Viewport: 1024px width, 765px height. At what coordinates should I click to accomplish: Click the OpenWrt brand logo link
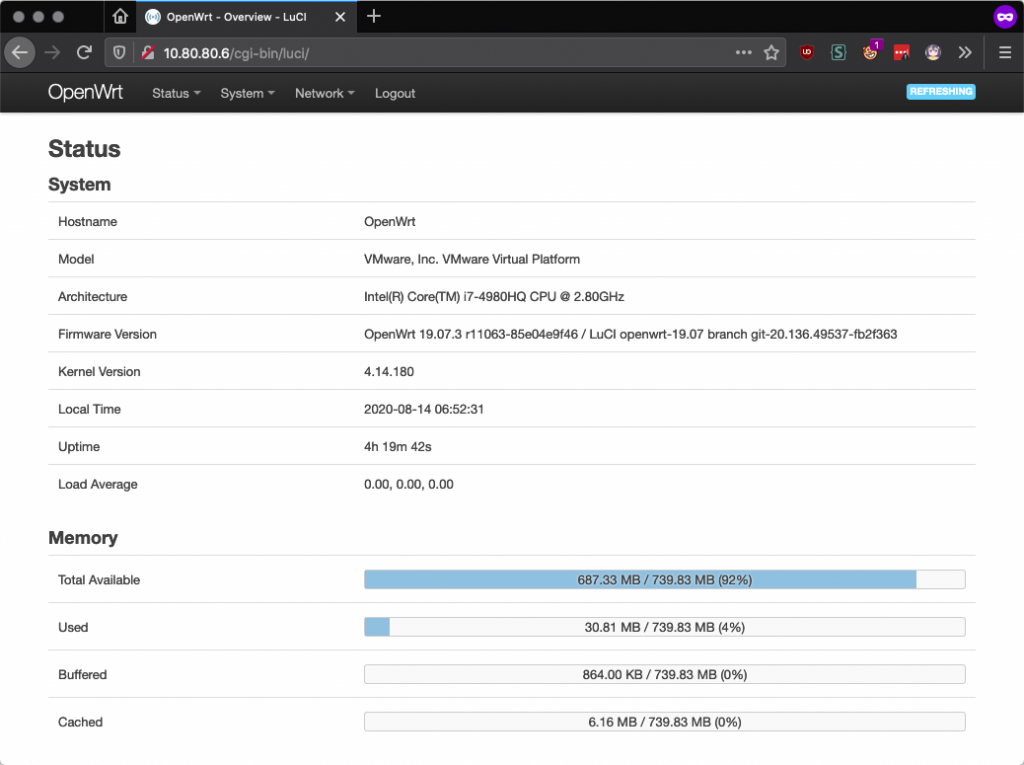click(x=86, y=92)
